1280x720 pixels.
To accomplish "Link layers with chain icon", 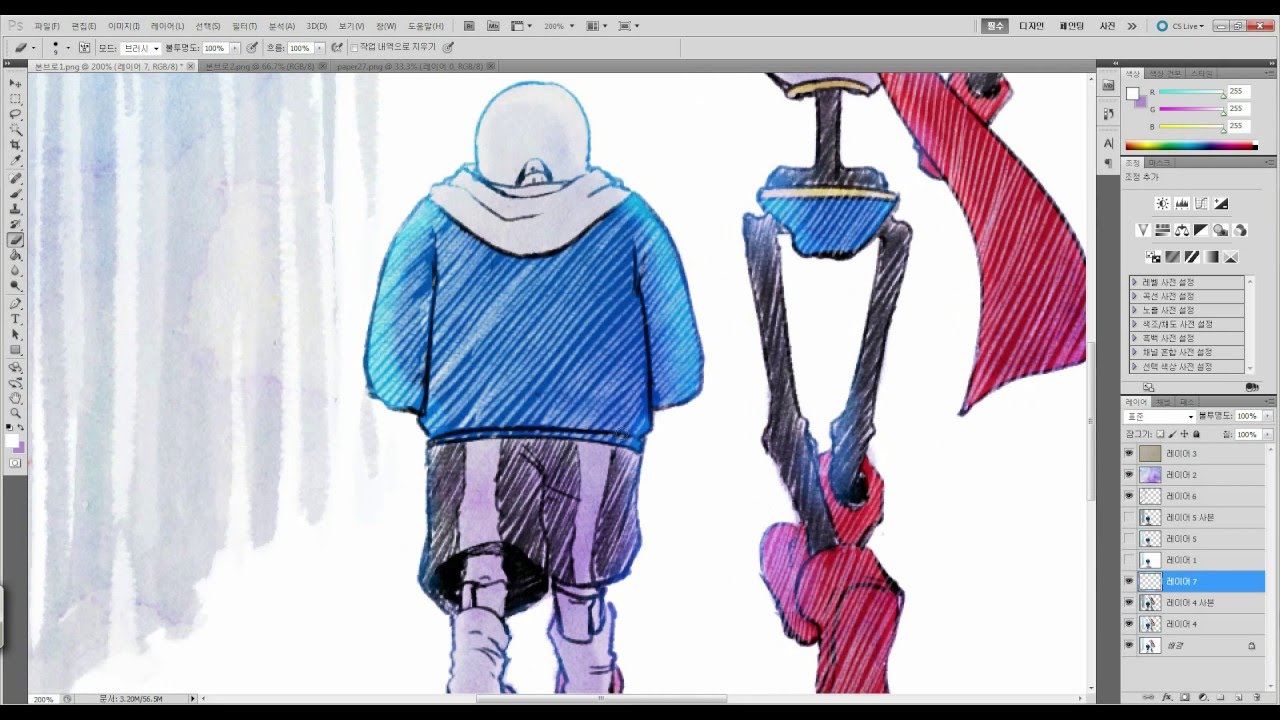I will (x=1149, y=697).
